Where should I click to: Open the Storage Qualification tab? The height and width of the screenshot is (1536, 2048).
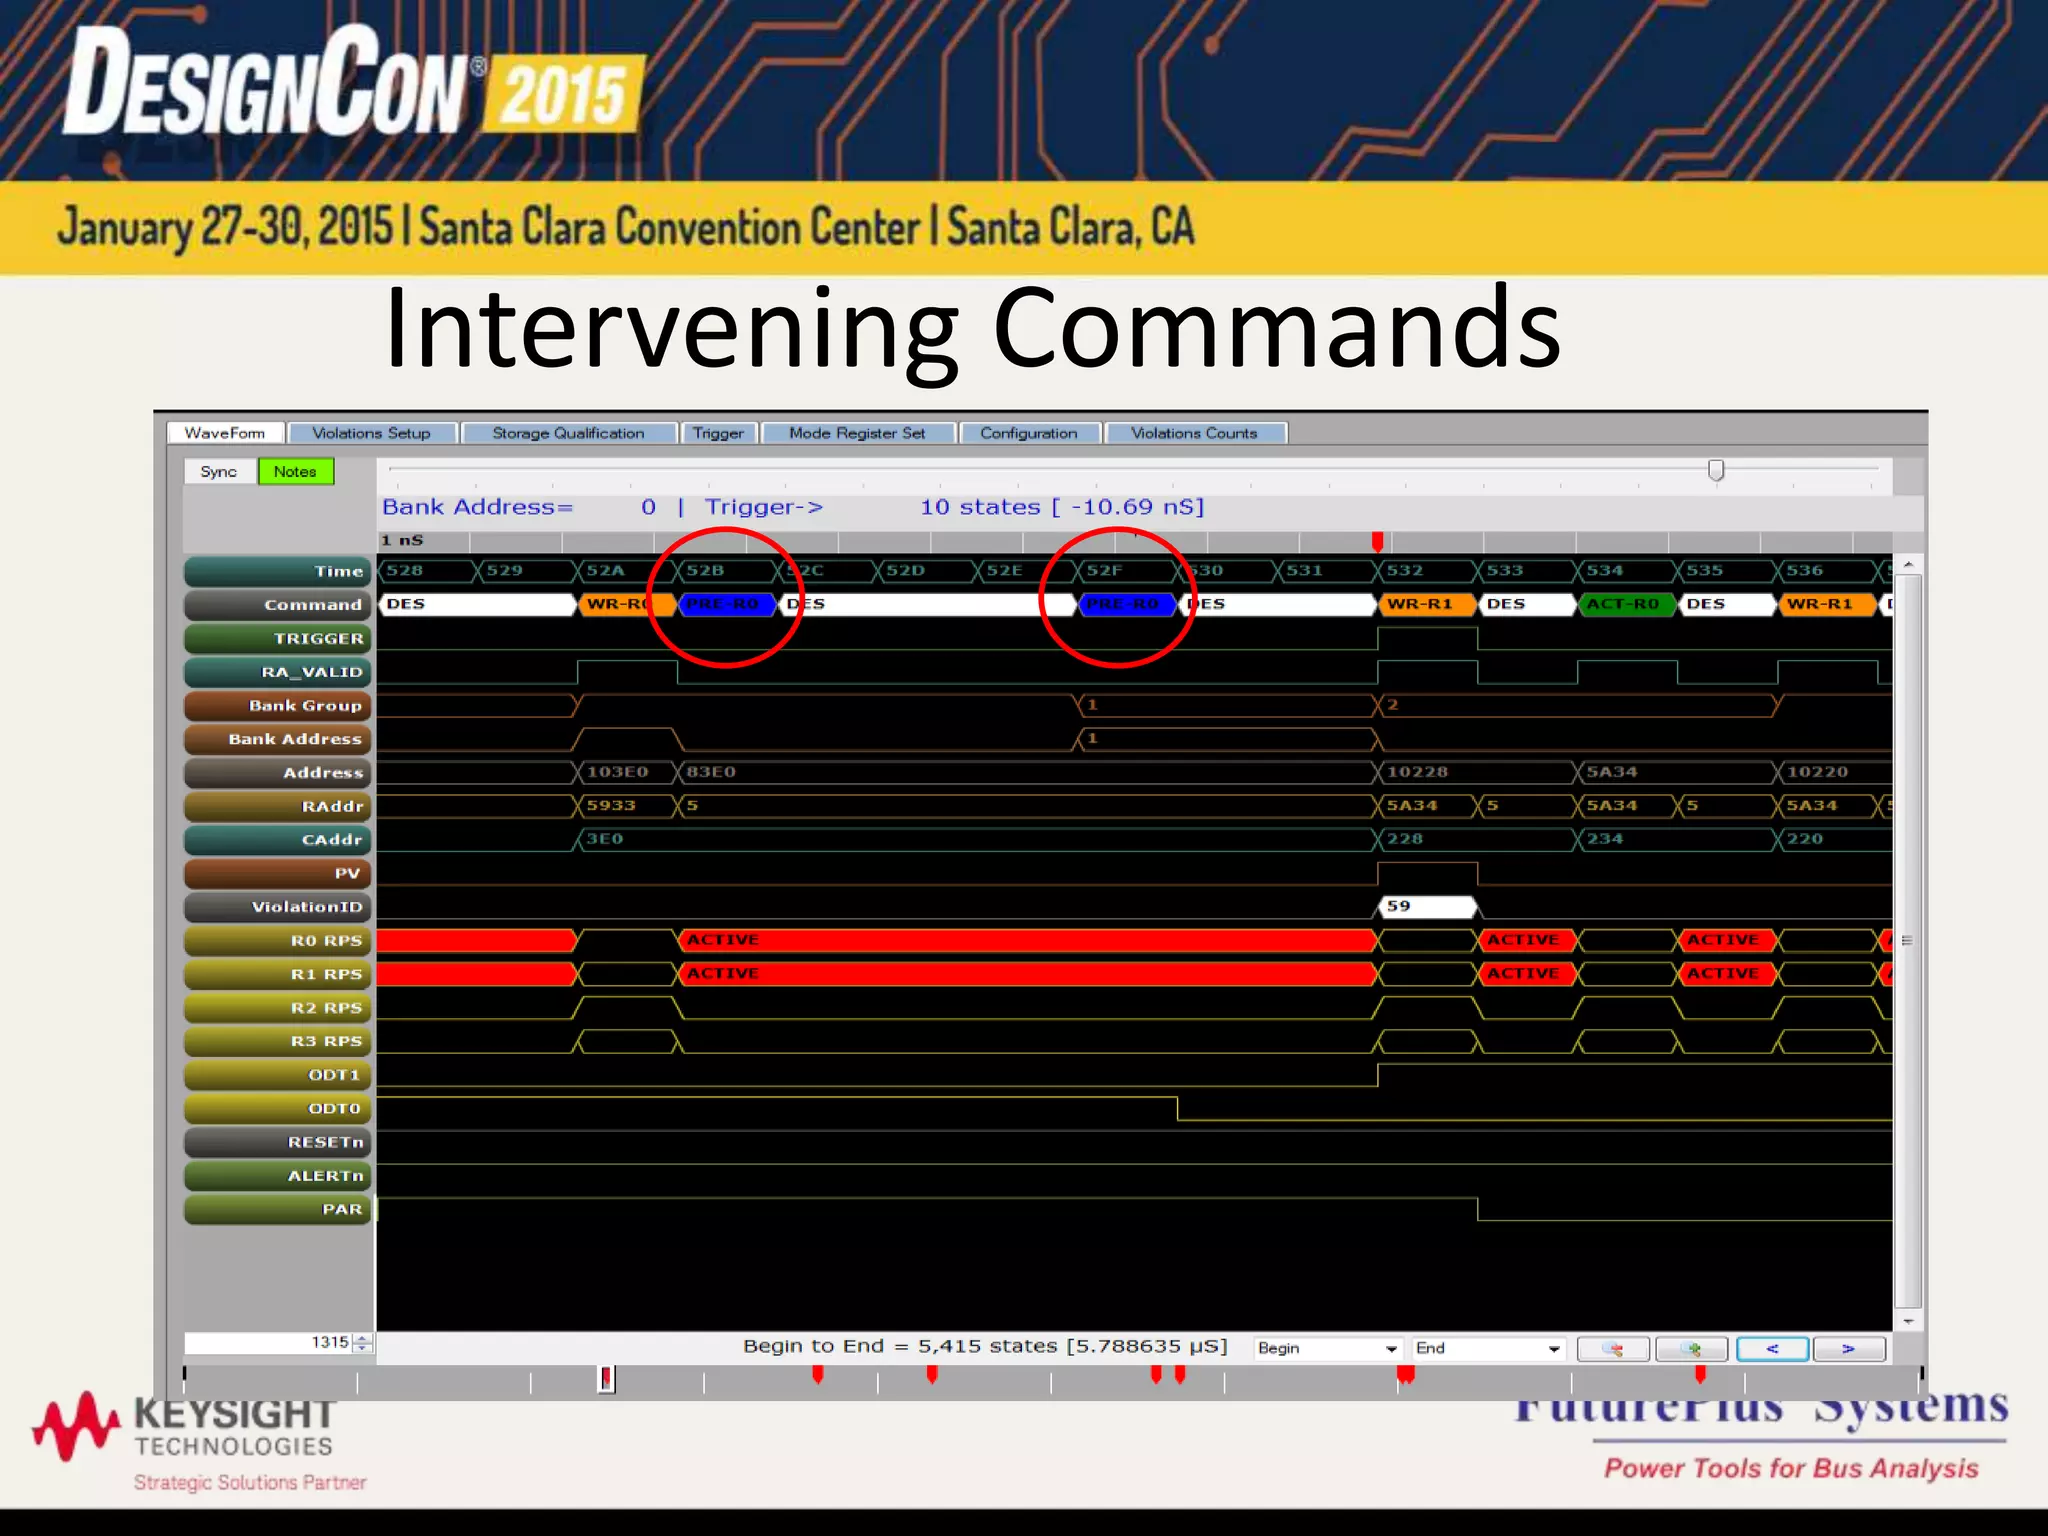pos(568,433)
